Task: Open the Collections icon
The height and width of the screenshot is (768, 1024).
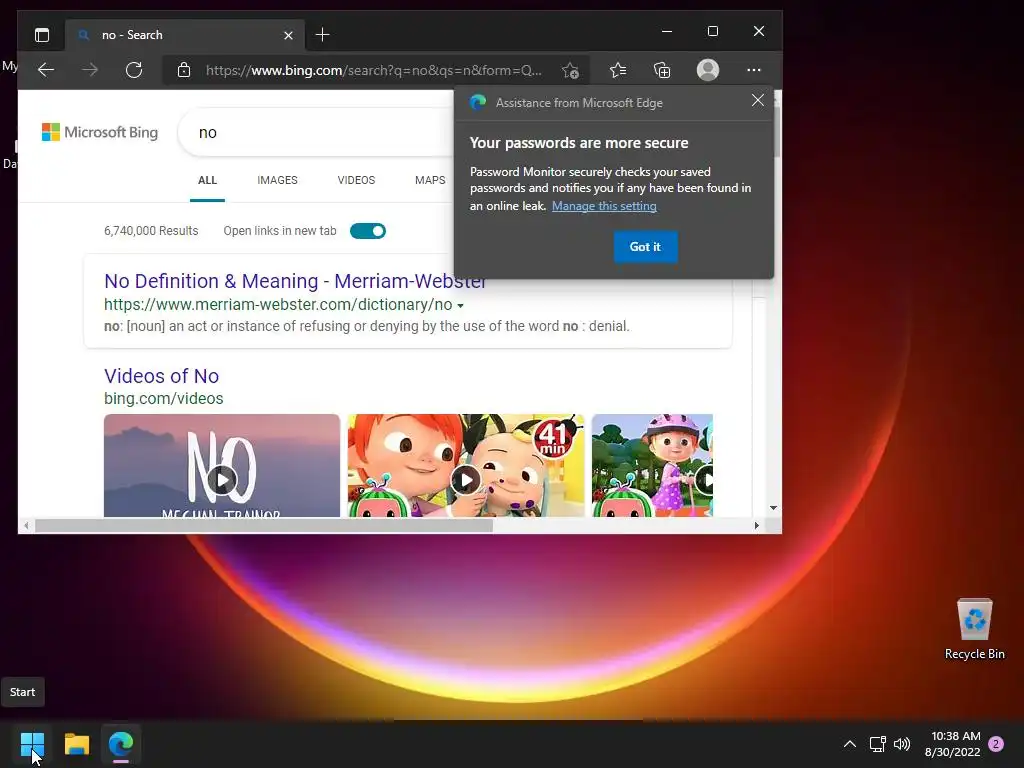Action: [662, 70]
